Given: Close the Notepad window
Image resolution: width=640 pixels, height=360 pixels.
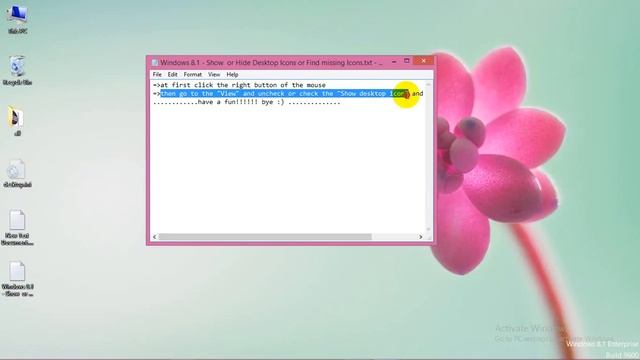Looking at the screenshot, I should [x=423, y=61].
